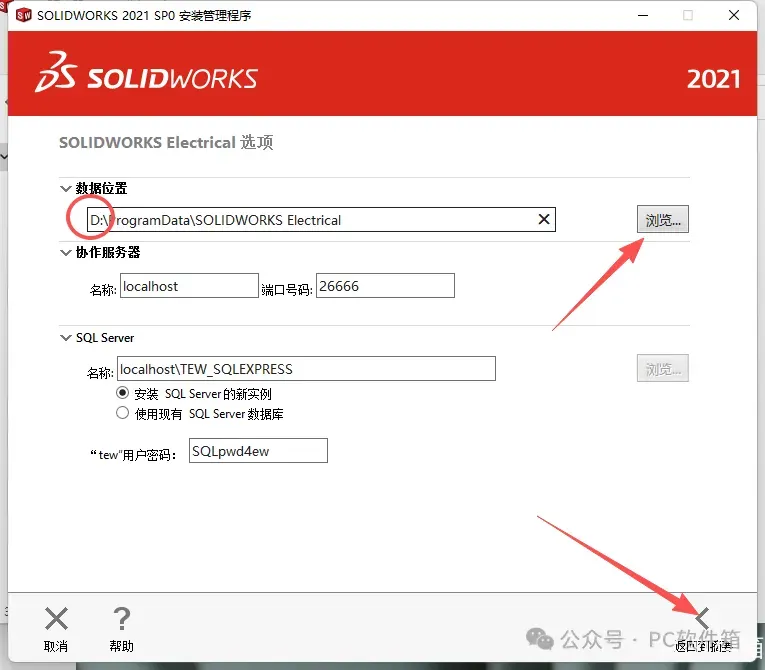
Task: Edit the SQL Server name field
Action: point(306,368)
